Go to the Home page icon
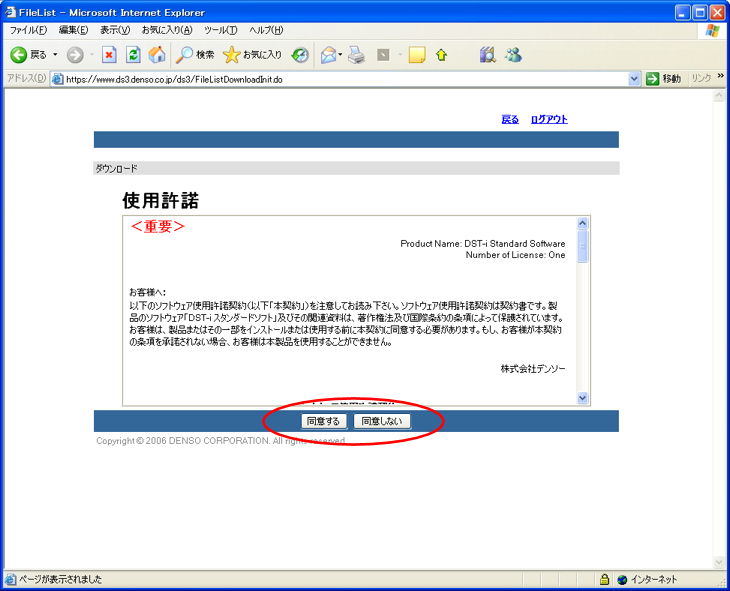730x591 pixels. click(x=157, y=55)
